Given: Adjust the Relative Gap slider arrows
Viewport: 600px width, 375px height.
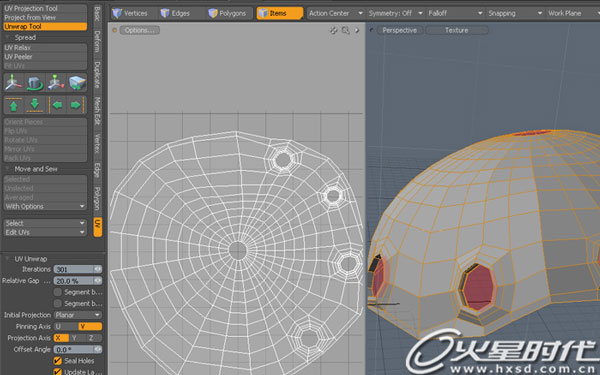Looking at the screenshot, I should click(x=98, y=281).
